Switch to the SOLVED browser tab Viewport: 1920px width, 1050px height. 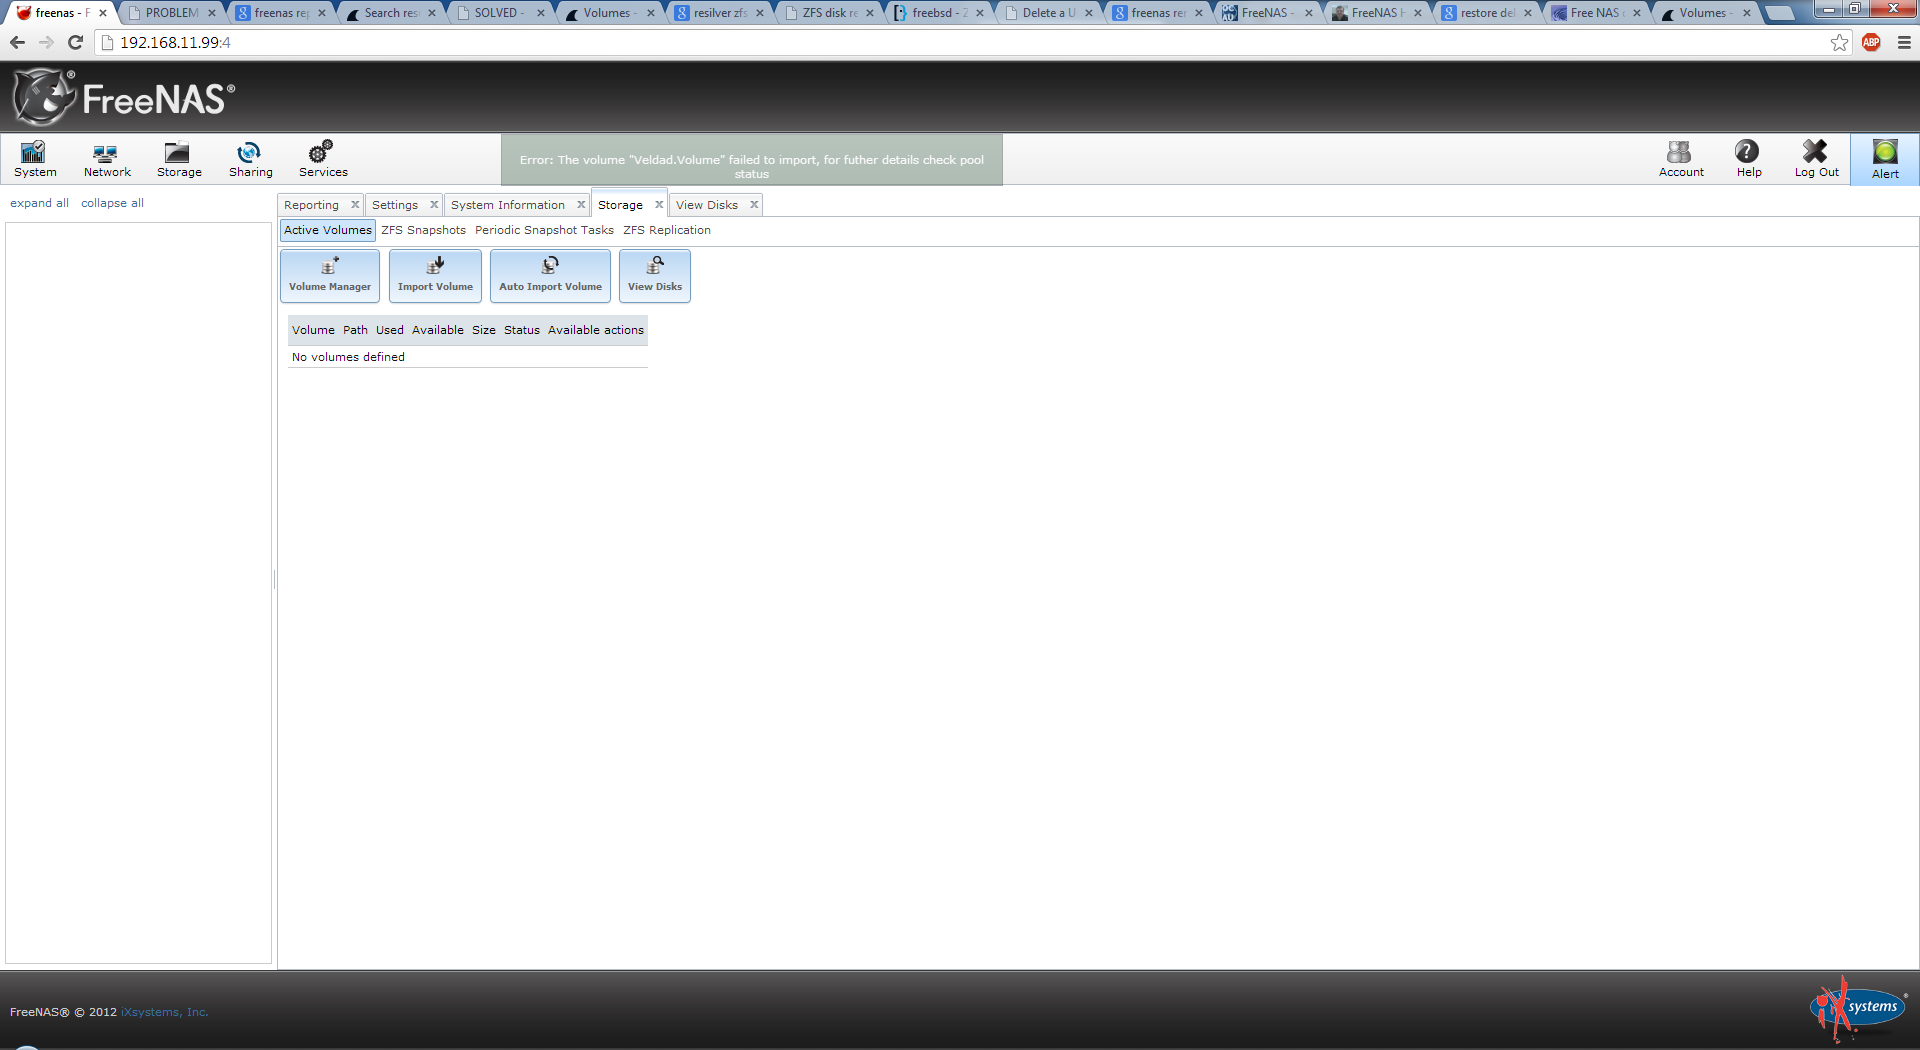tap(500, 13)
